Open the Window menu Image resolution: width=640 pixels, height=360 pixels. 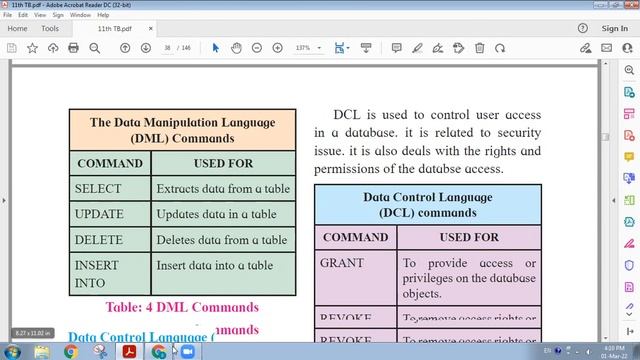80,15
